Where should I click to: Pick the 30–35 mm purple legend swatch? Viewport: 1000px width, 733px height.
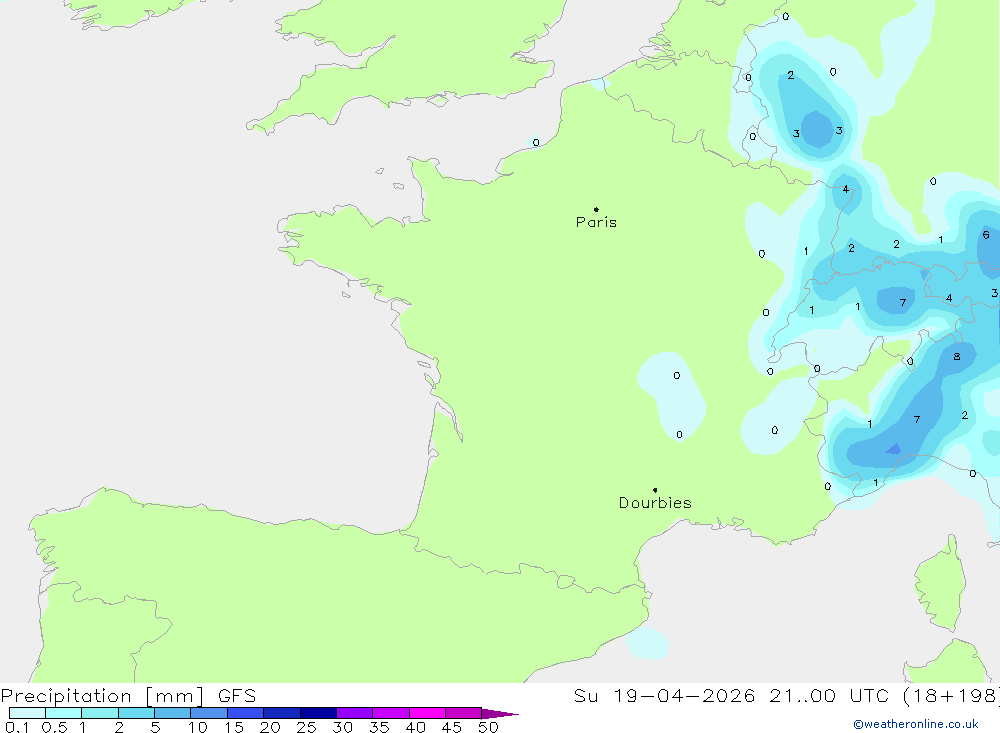[355, 713]
